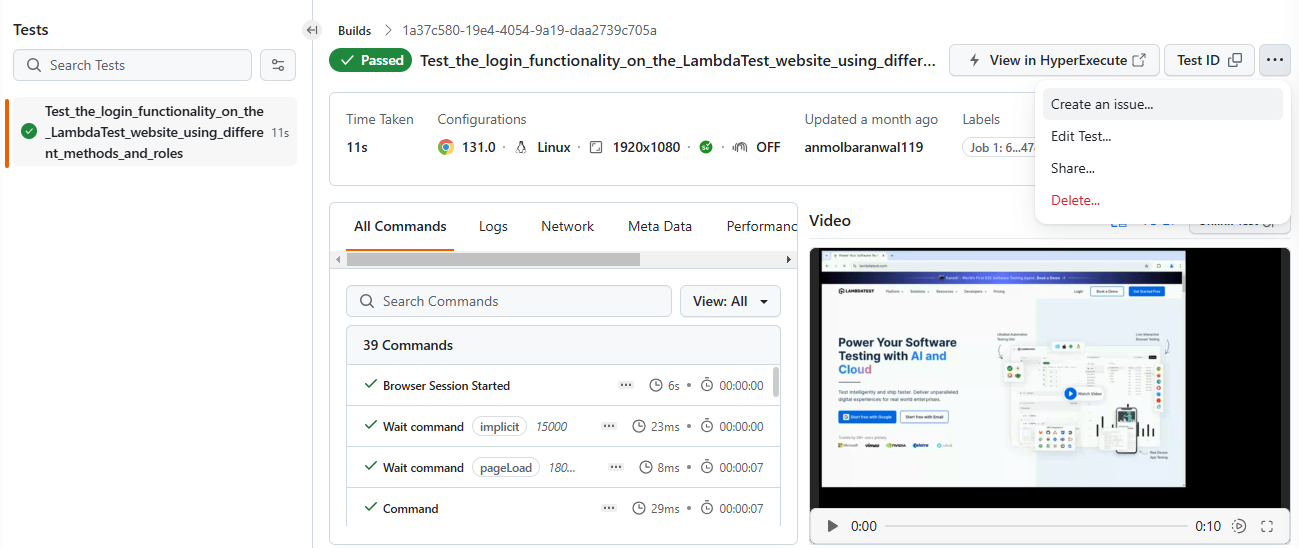Click the resolution icon next to 1920x1080
The image size is (1299, 548).
(x=596, y=147)
